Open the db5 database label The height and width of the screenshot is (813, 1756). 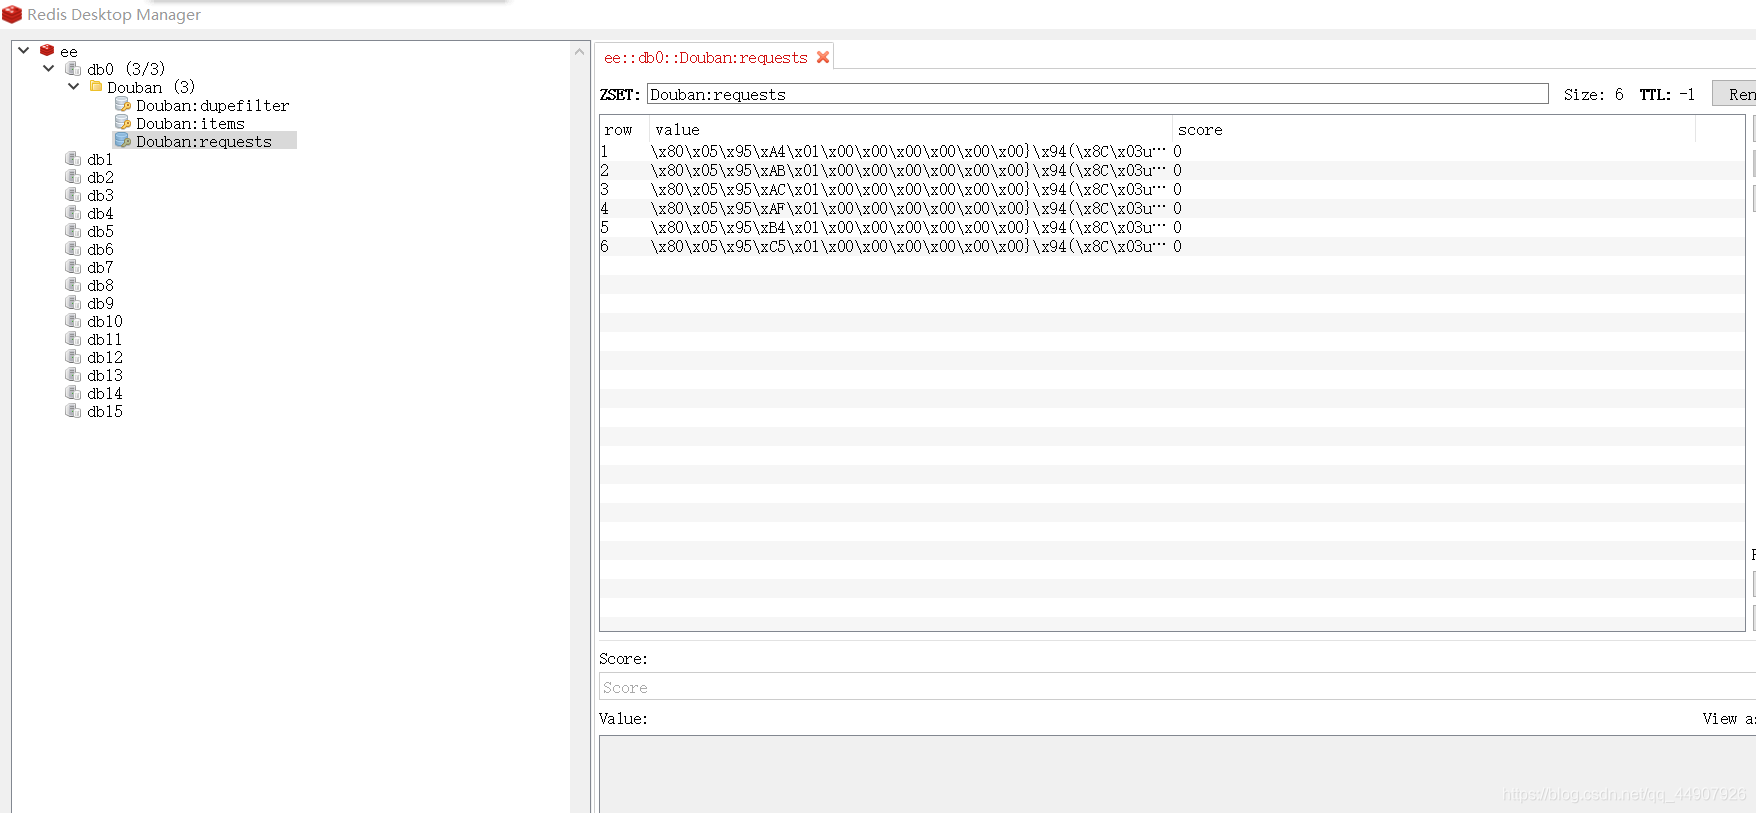(x=100, y=231)
